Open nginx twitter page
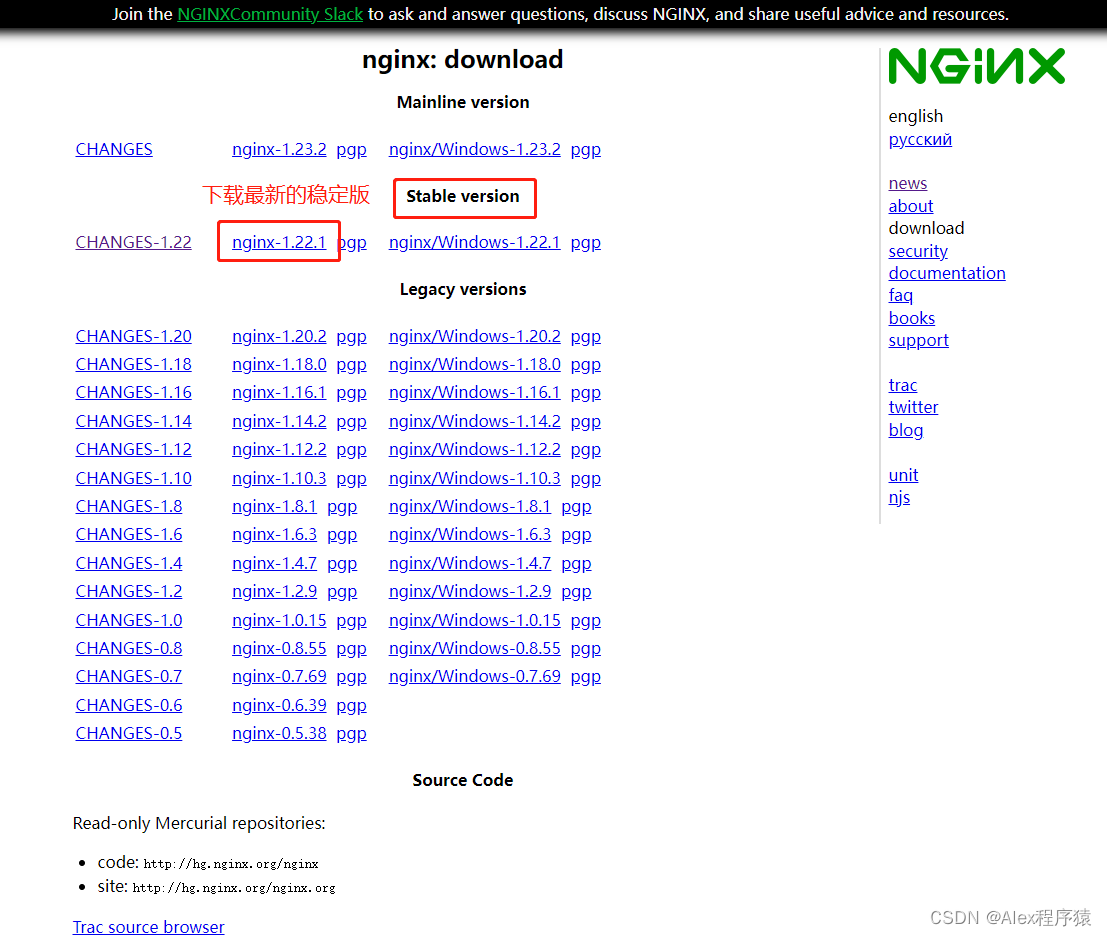This screenshot has width=1107, height=936. pos(913,407)
